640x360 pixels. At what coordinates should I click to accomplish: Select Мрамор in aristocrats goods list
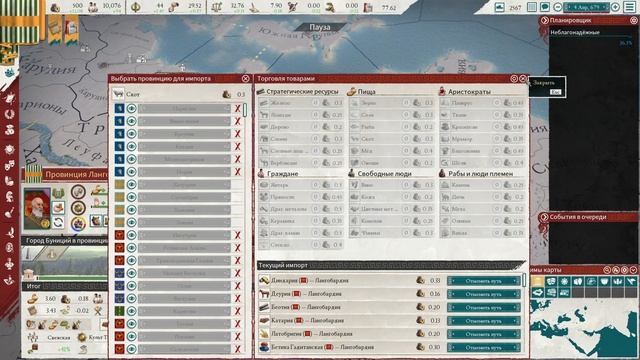coord(482,139)
